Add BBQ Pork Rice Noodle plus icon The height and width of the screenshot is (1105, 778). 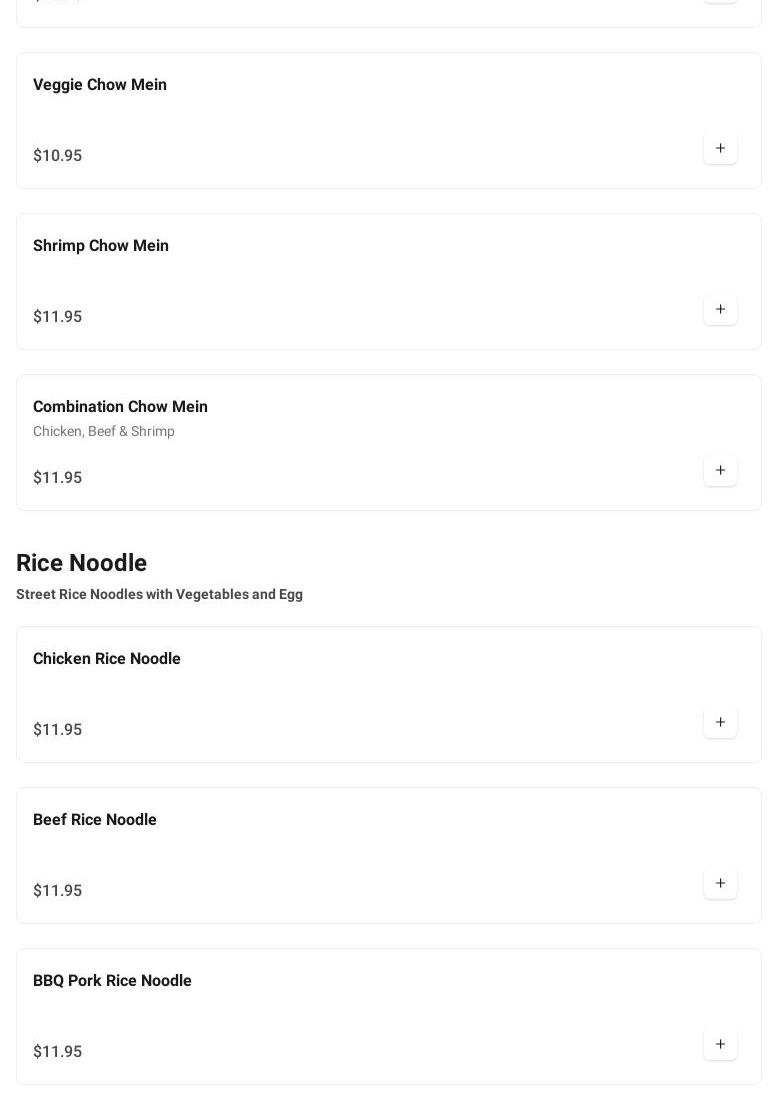[720, 1044]
